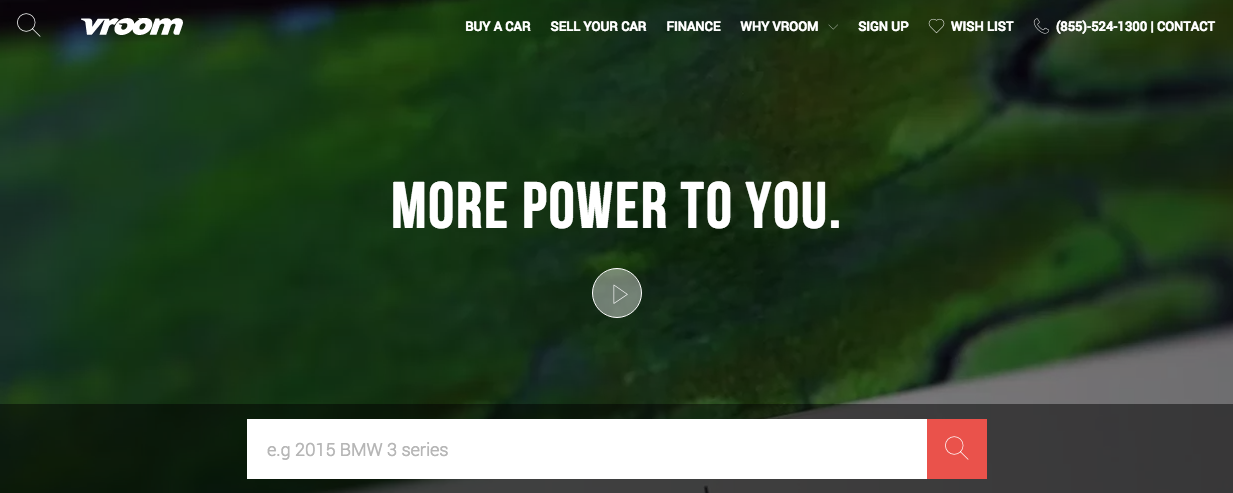Open the Why Vroom menu label
1233x493 pixels.
779,26
